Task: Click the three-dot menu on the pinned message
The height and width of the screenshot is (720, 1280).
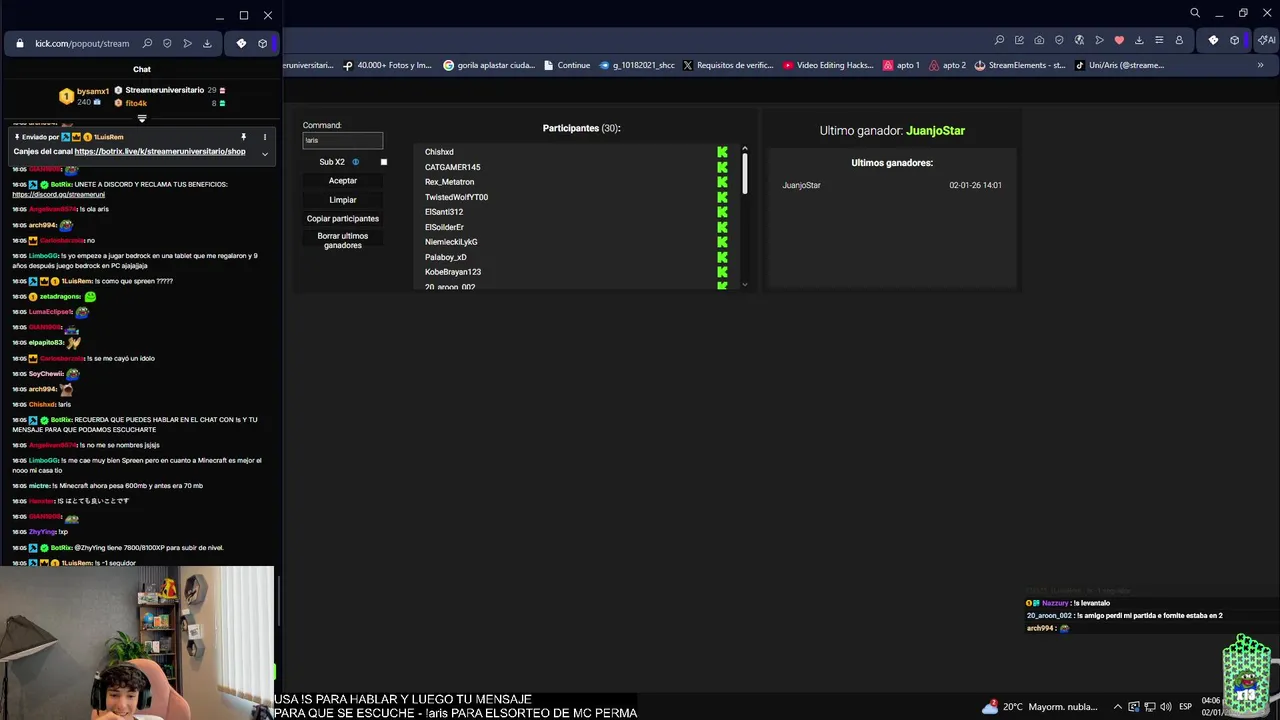Action: click(x=265, y=137)
